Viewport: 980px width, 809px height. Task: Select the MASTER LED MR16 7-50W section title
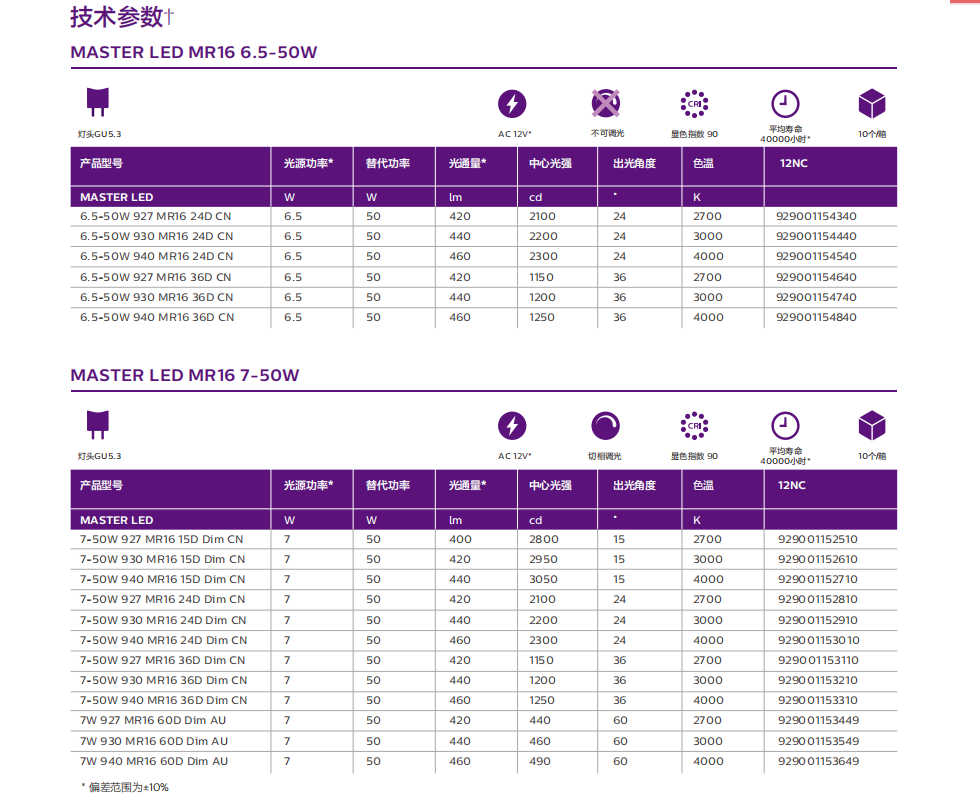tap(185, 375)
